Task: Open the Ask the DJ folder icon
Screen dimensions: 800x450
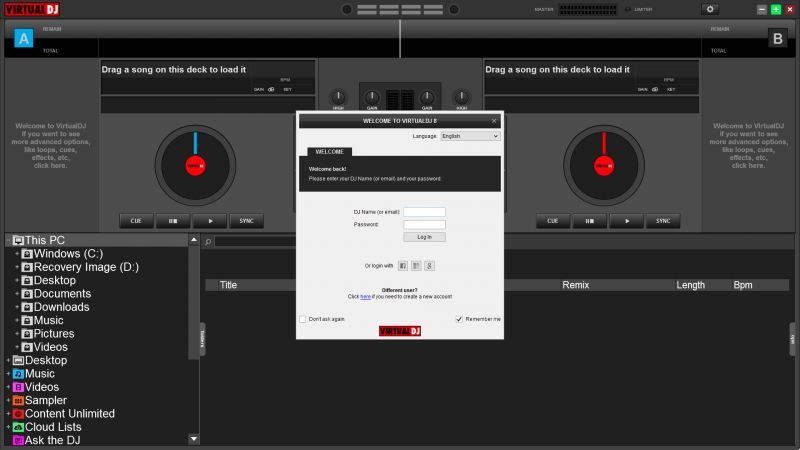Action: click(x=18, y=440)
